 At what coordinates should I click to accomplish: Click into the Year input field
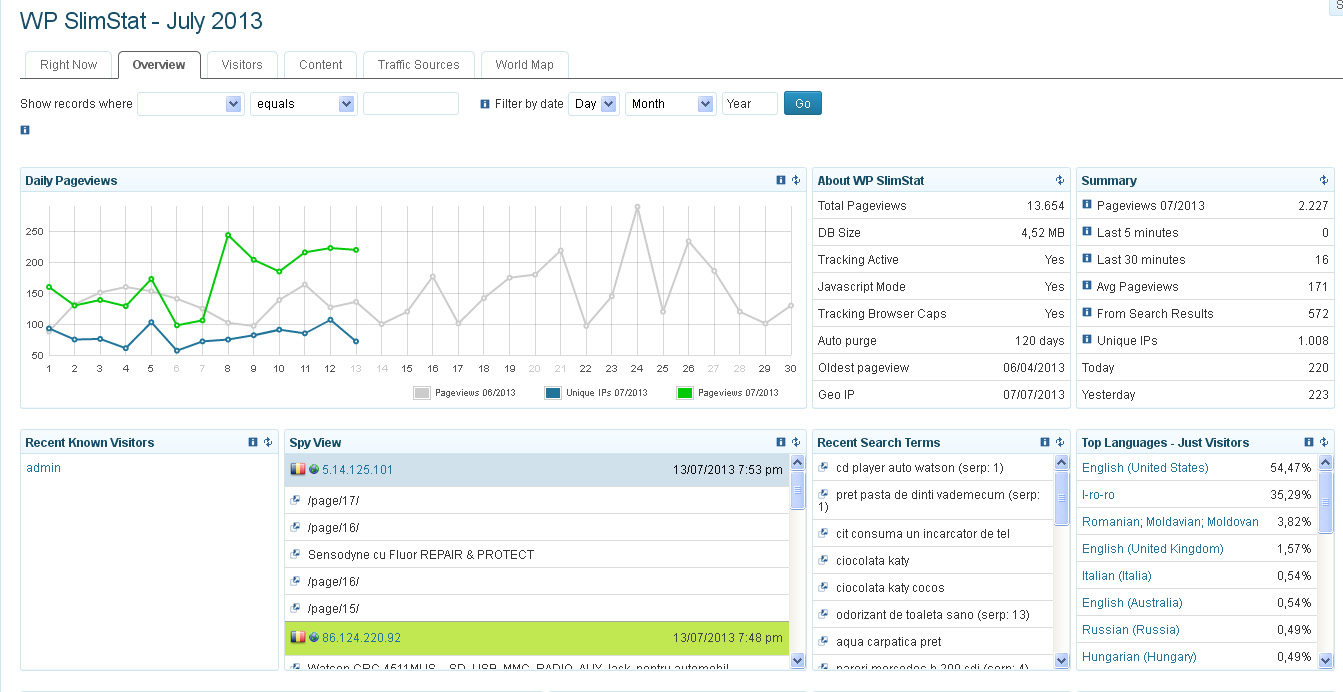[x=749, y=104]
